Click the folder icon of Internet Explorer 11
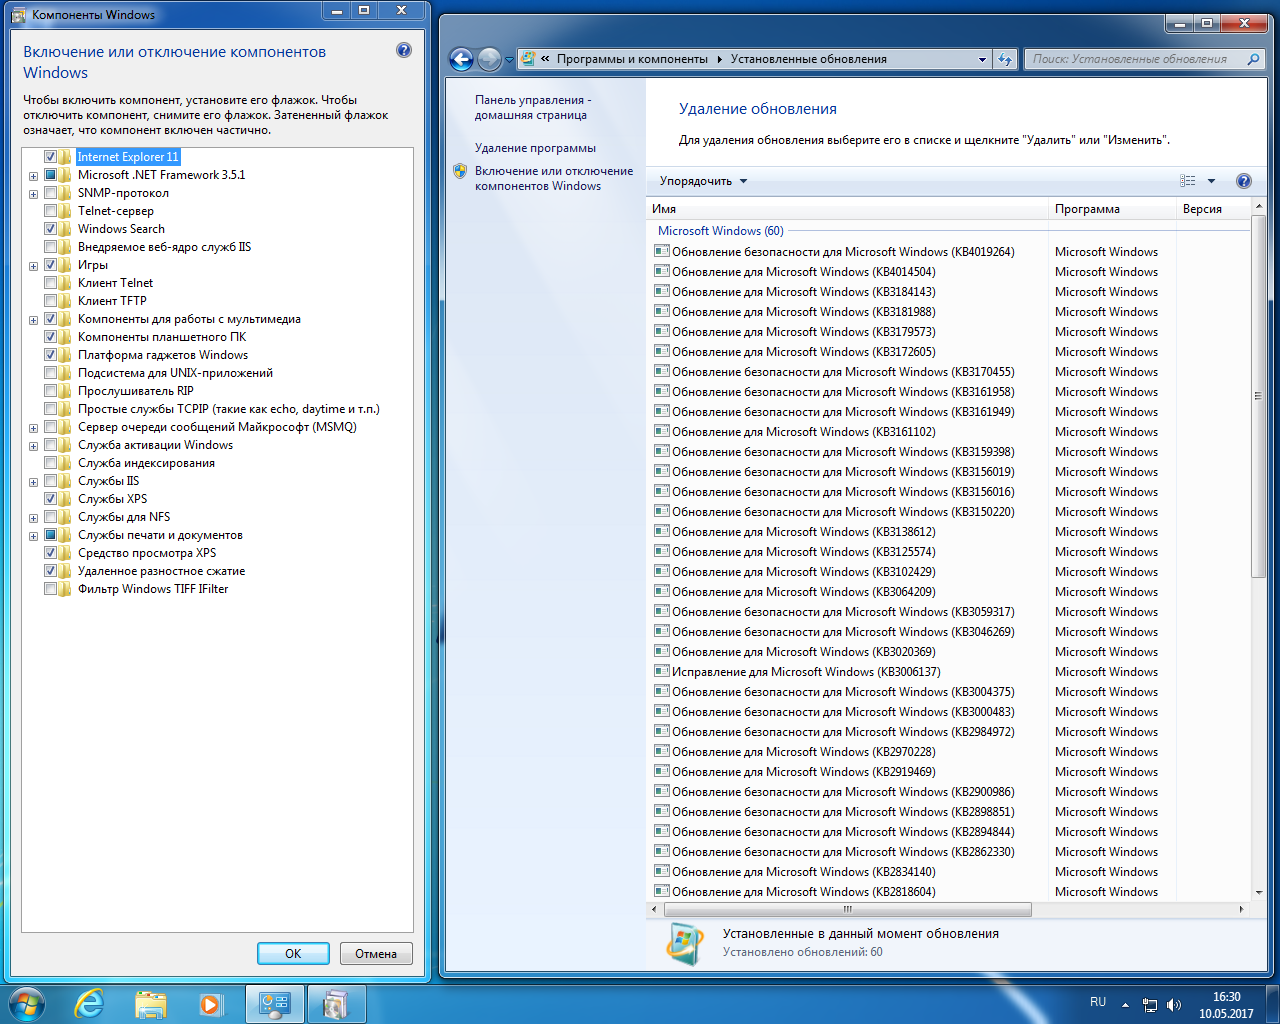The width and height of the screenshot is (1280, 1024). click(66, 157)
